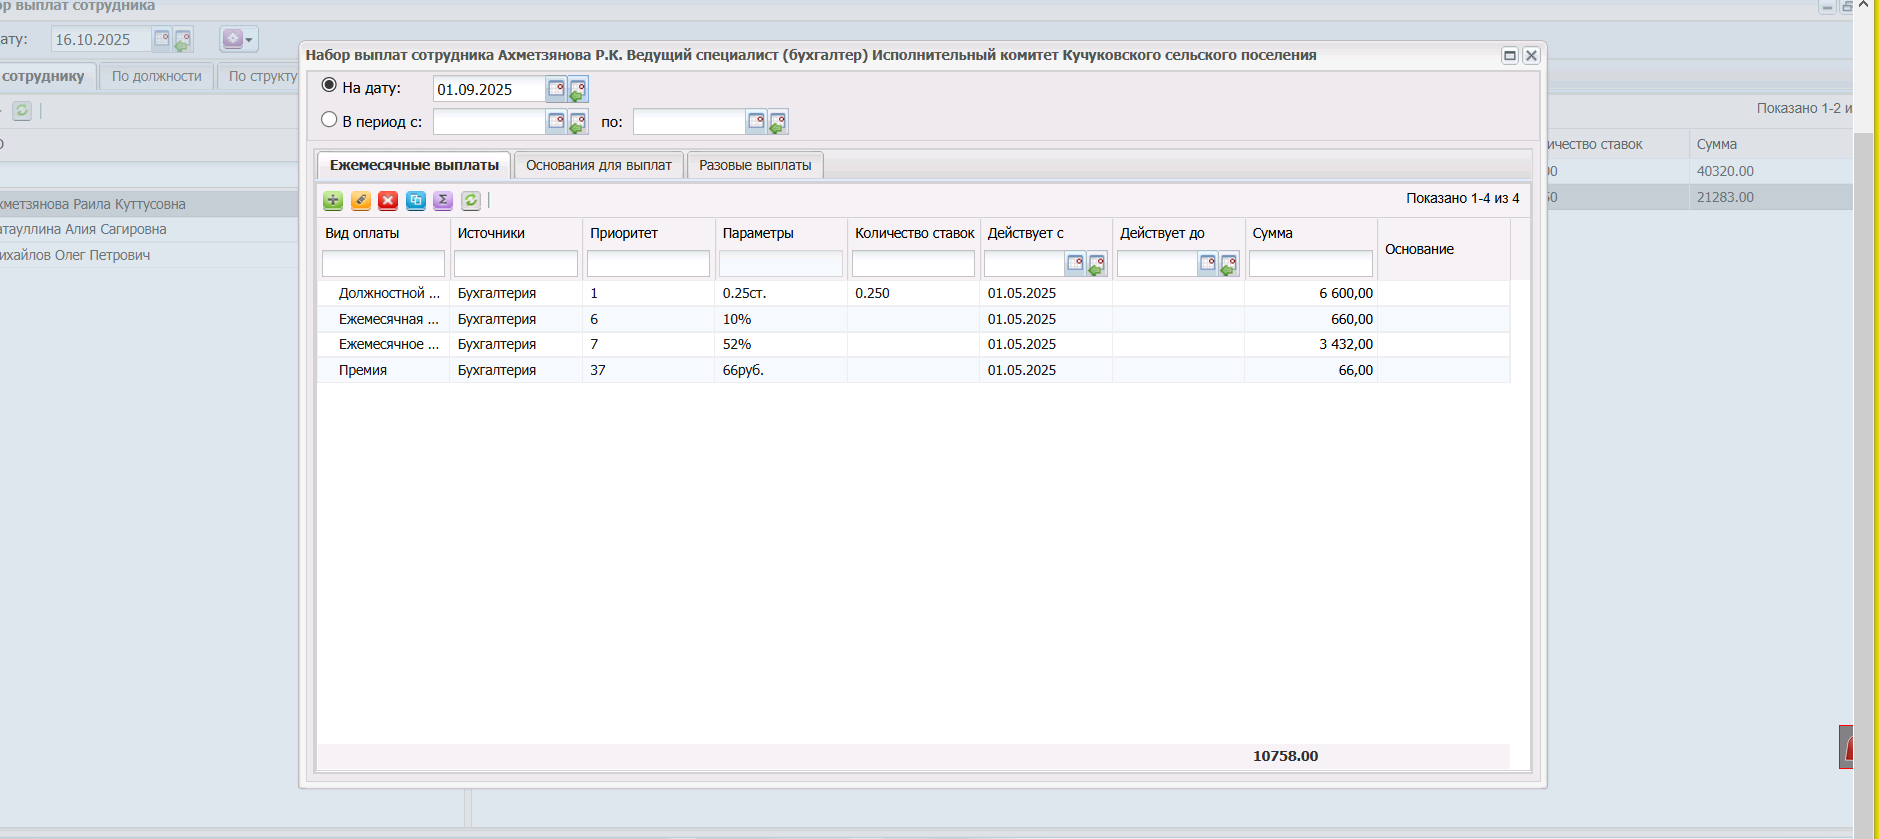
Task: Open calendar picker for 'На дату' field
Action: [x=557, y=89]
